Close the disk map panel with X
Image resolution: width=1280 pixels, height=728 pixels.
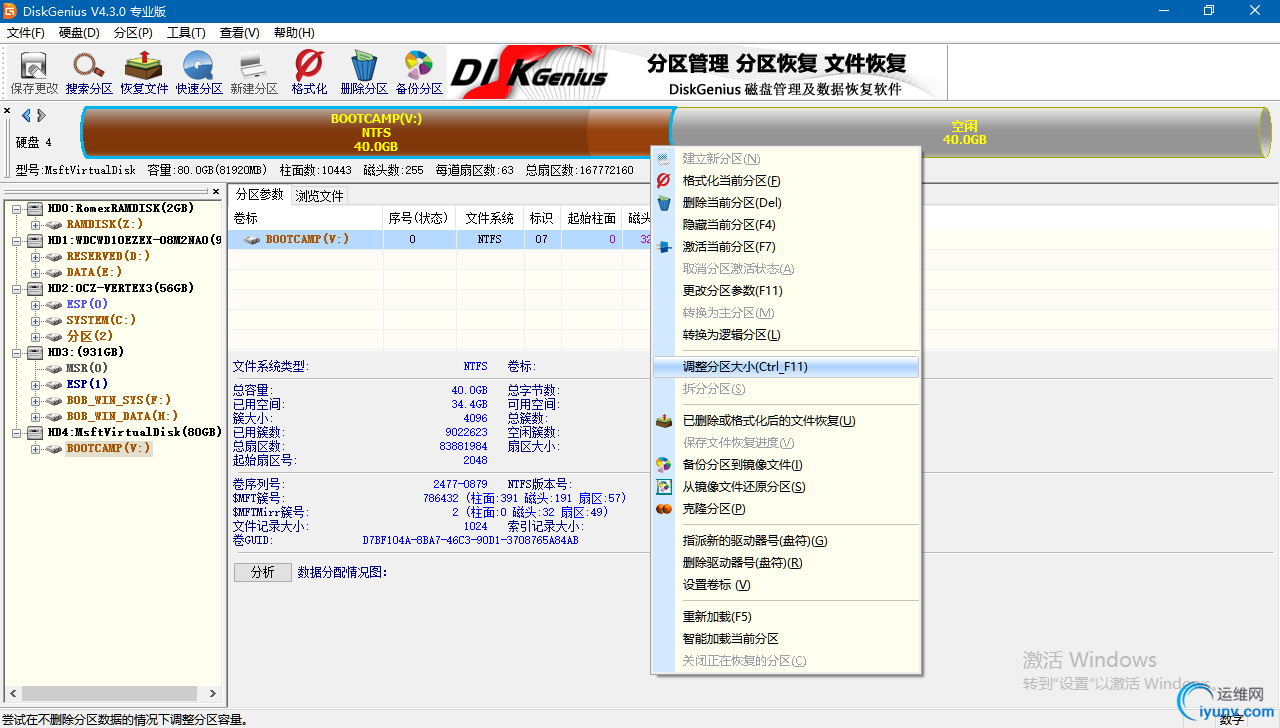[7, 111]
